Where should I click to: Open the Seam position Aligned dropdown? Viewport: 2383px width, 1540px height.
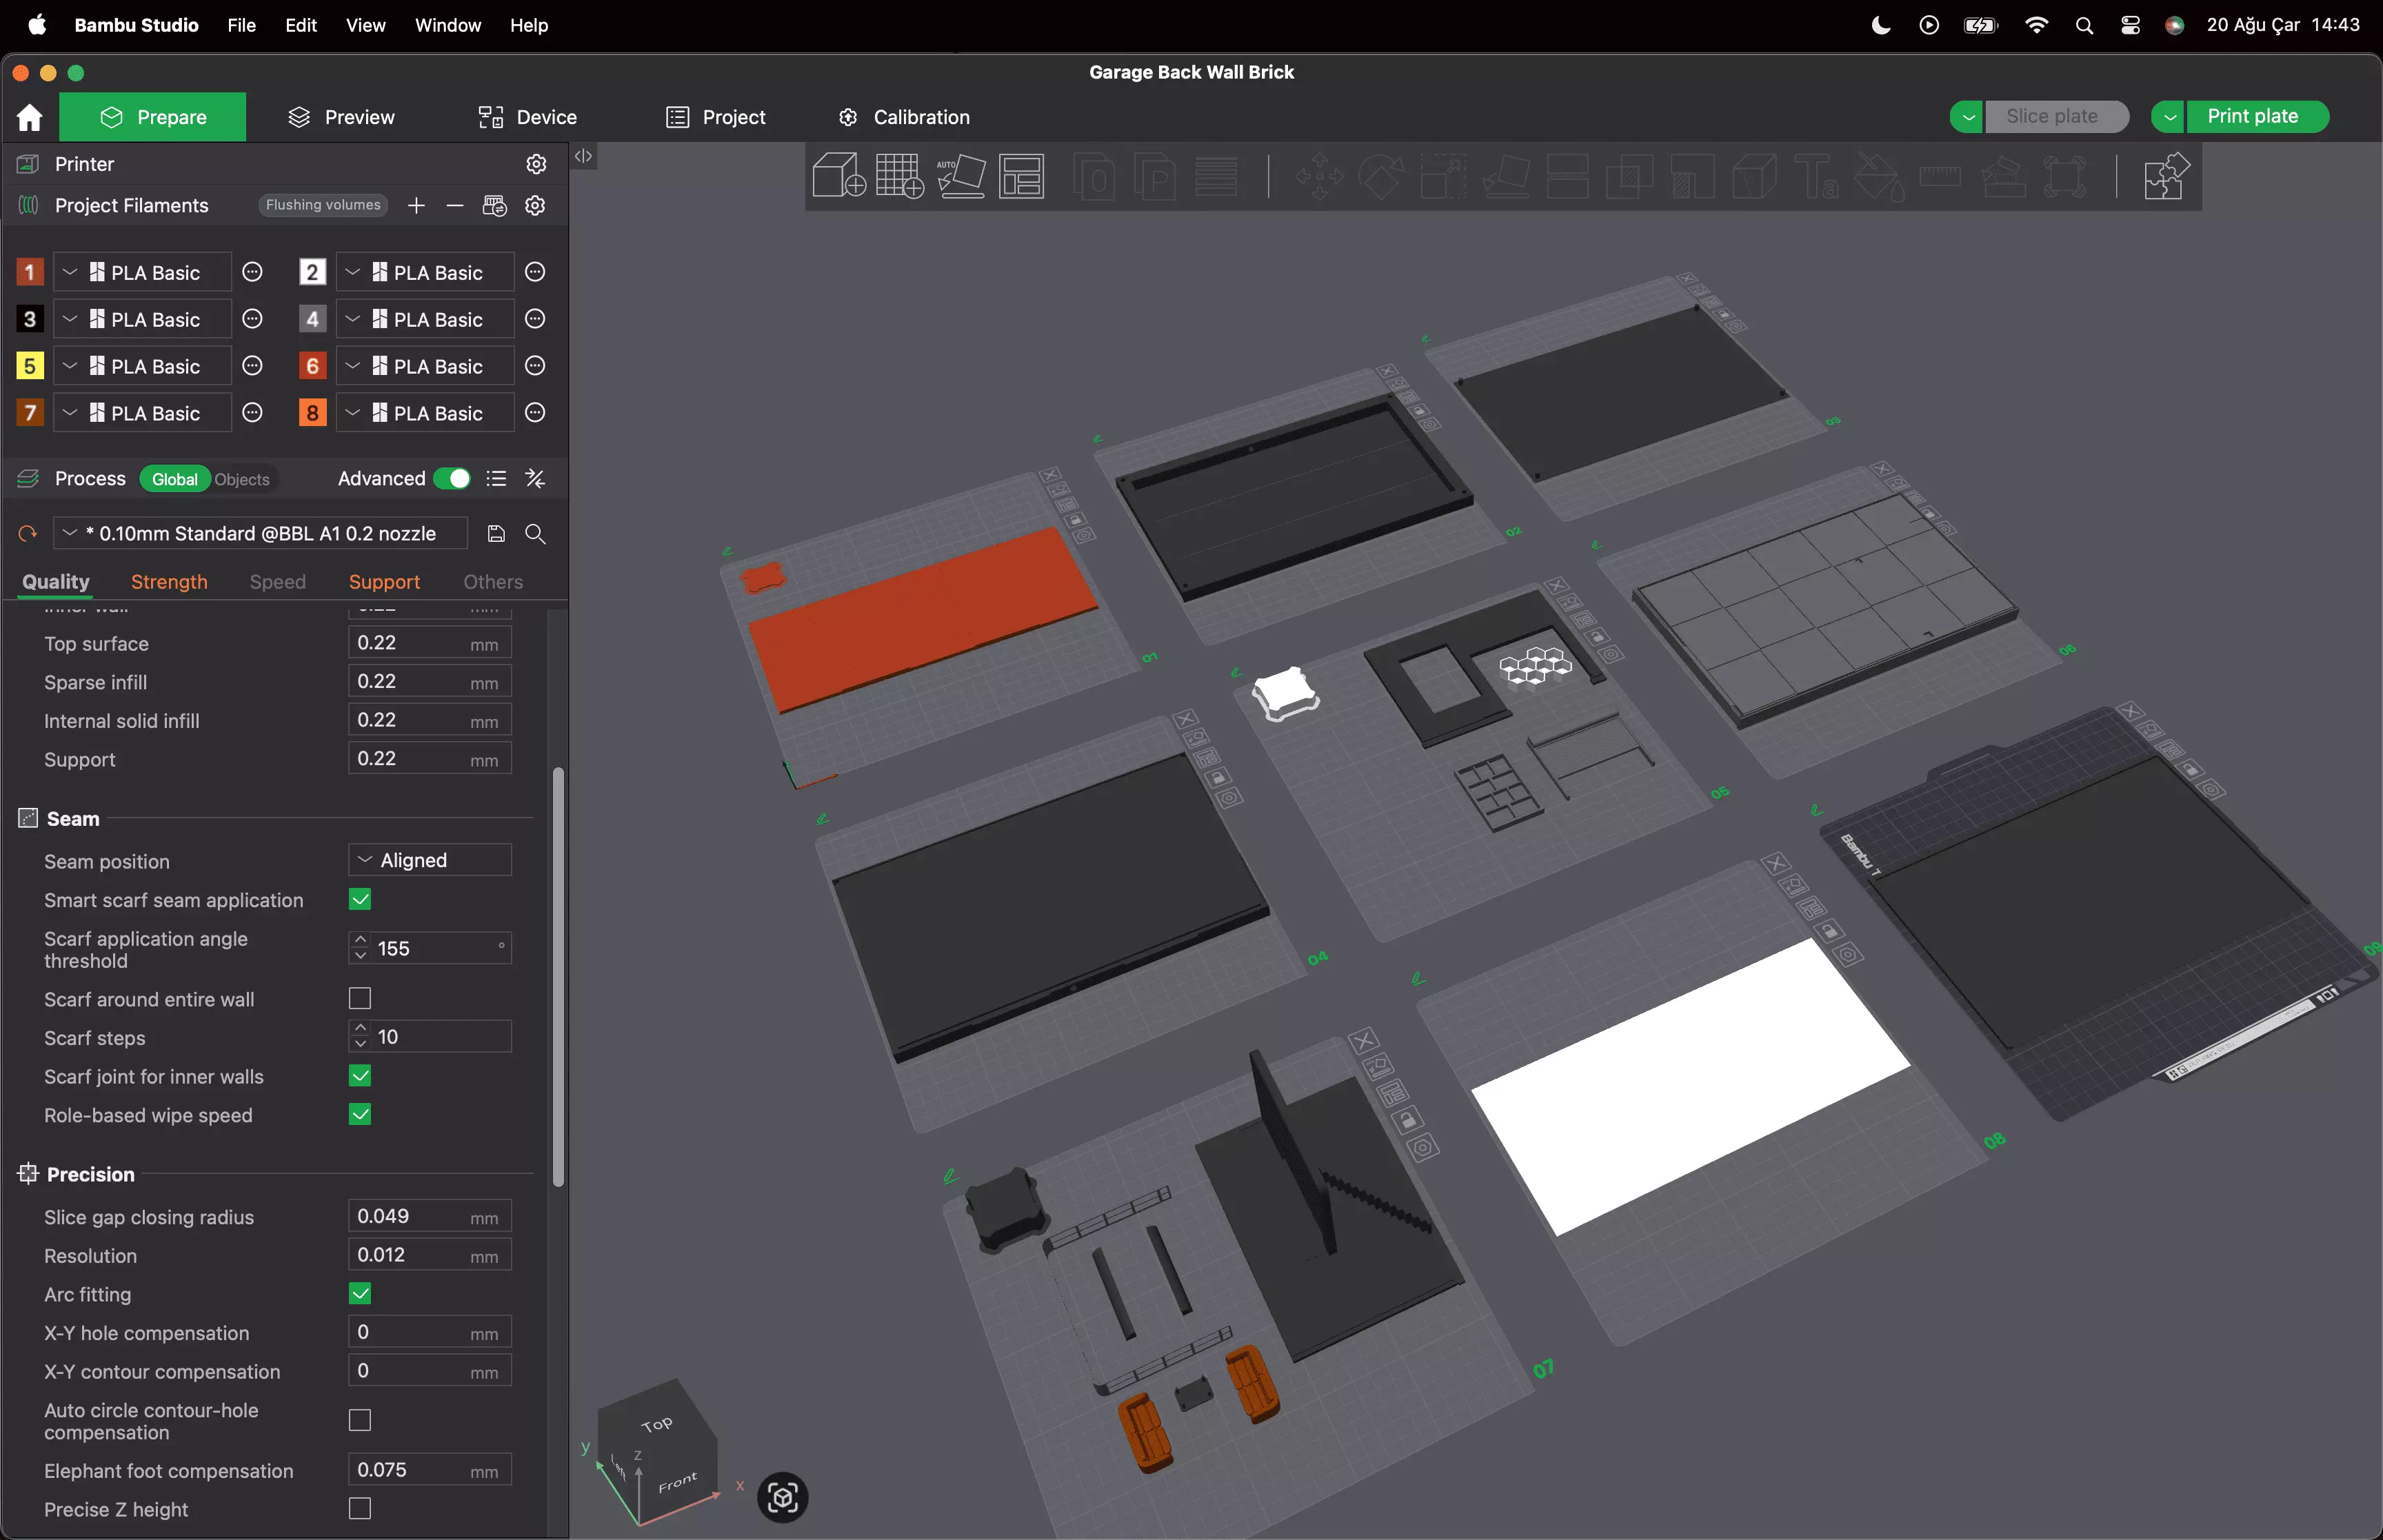coord(430,861)
